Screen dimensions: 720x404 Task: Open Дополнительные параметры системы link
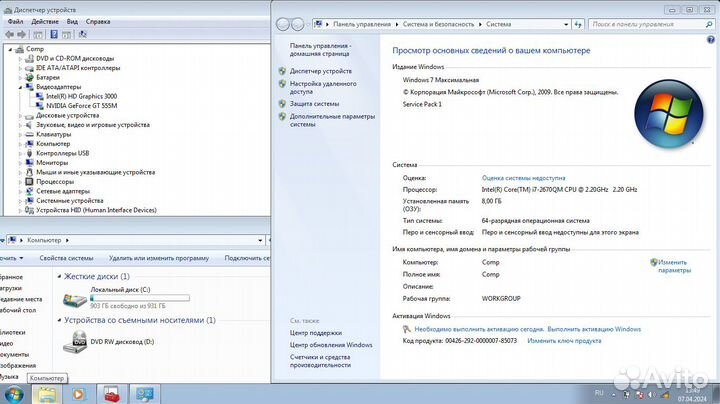click(x=332, y=120)
